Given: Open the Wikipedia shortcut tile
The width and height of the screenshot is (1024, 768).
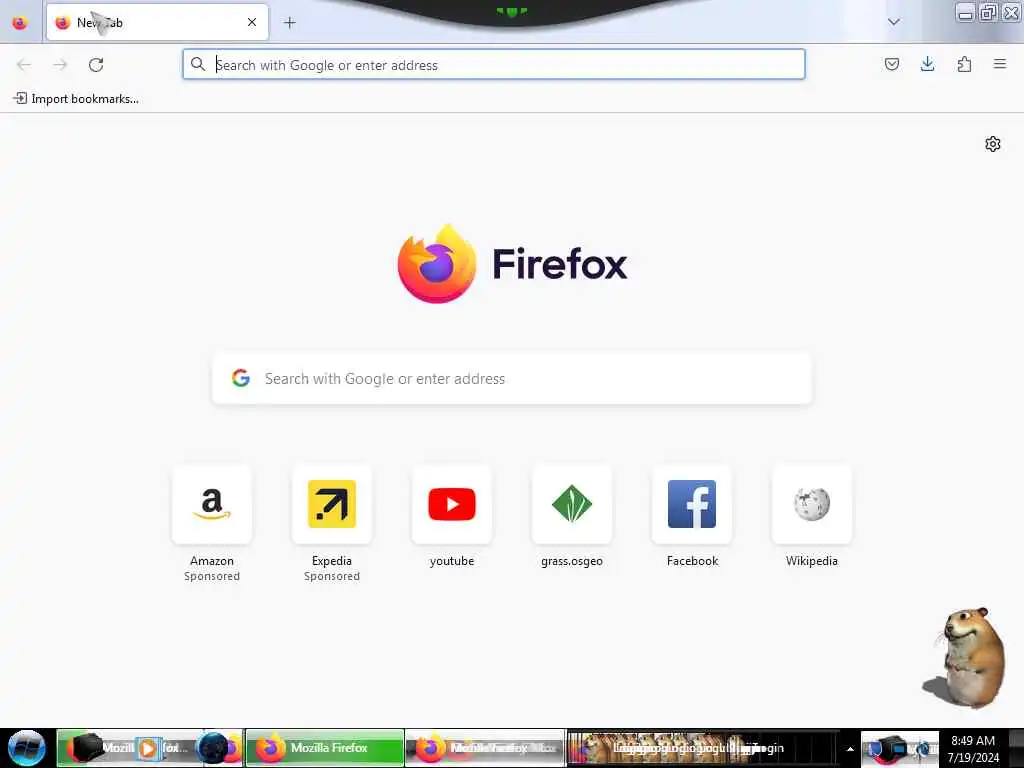Looking at the screenshot, I should [812, 504].
